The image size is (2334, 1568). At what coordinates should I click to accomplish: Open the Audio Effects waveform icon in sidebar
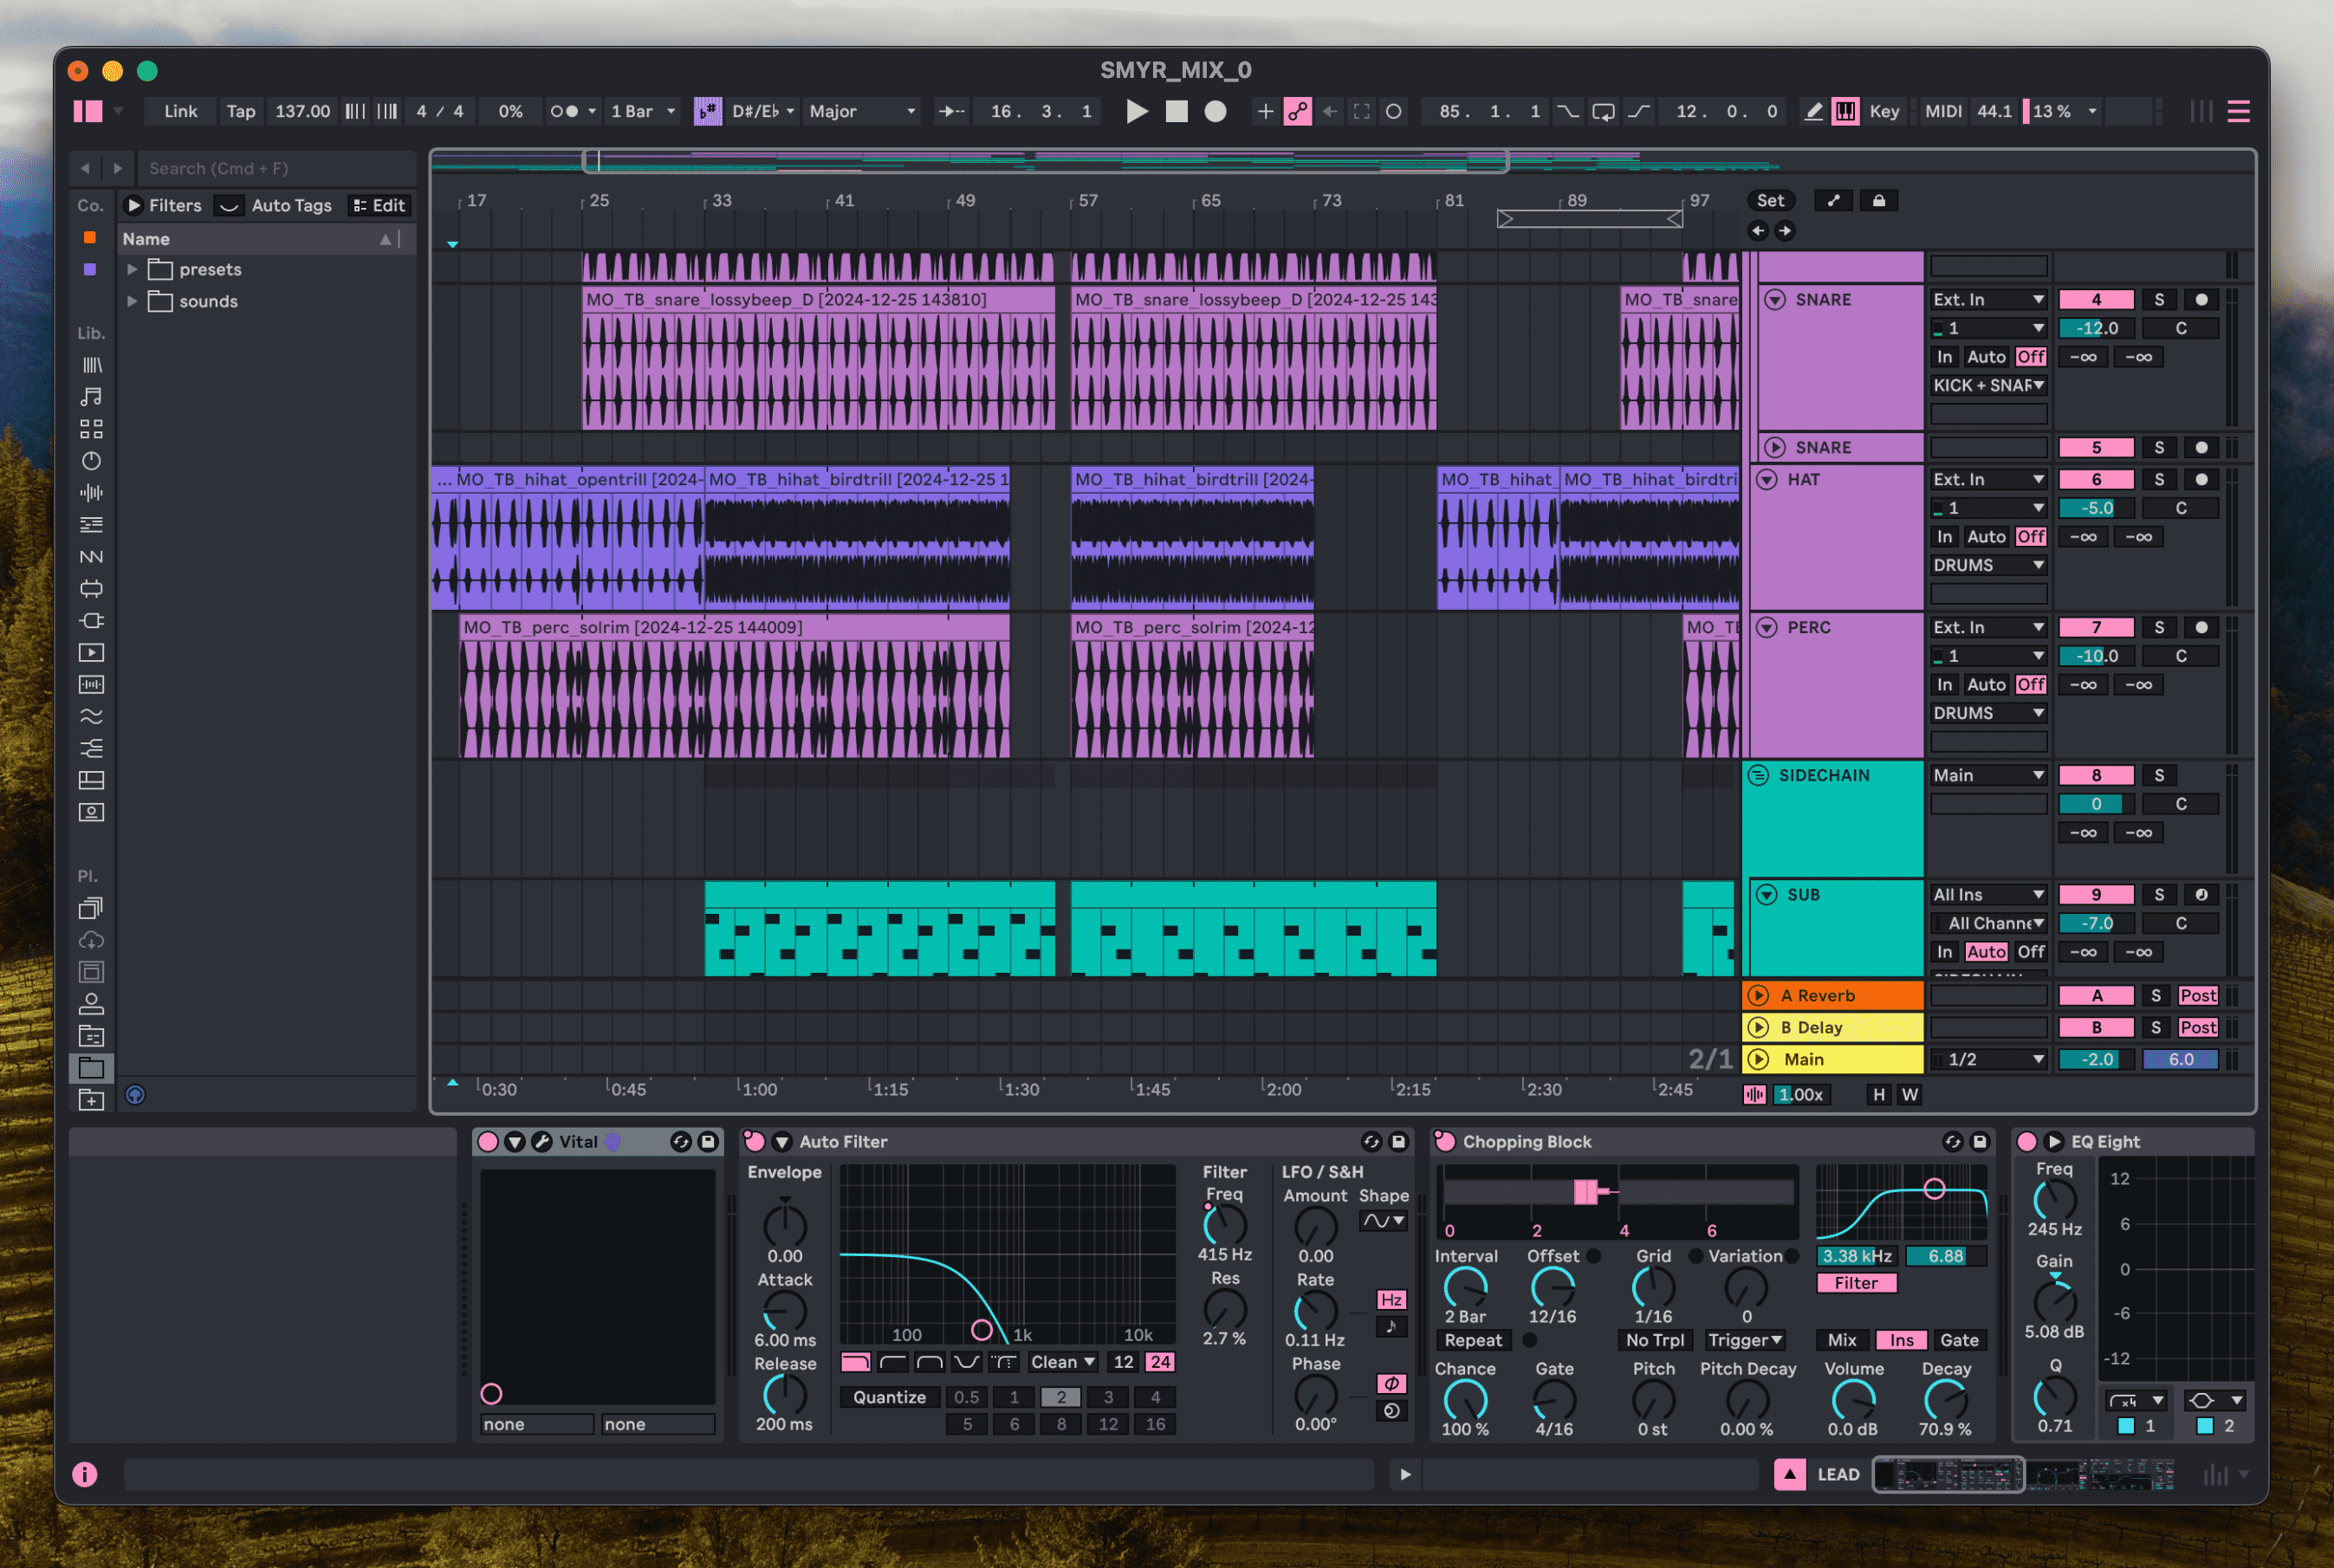[91, 493]
